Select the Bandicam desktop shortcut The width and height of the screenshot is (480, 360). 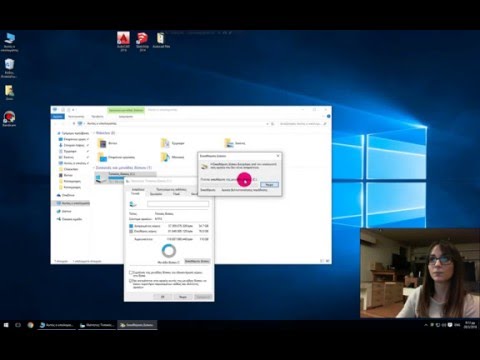click(x=9, y=119)
